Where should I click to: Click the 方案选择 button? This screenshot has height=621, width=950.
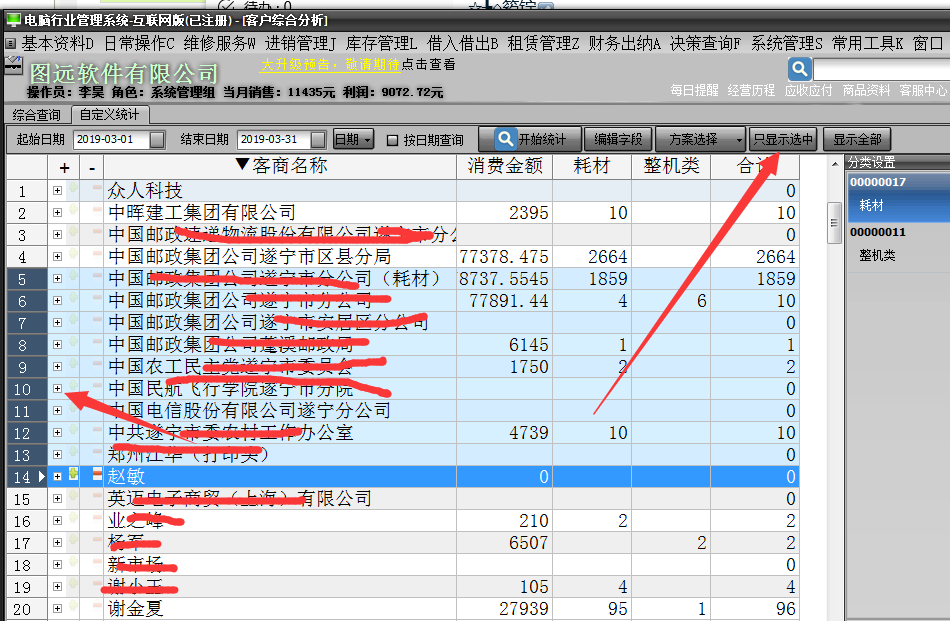[x=694, y=140]
